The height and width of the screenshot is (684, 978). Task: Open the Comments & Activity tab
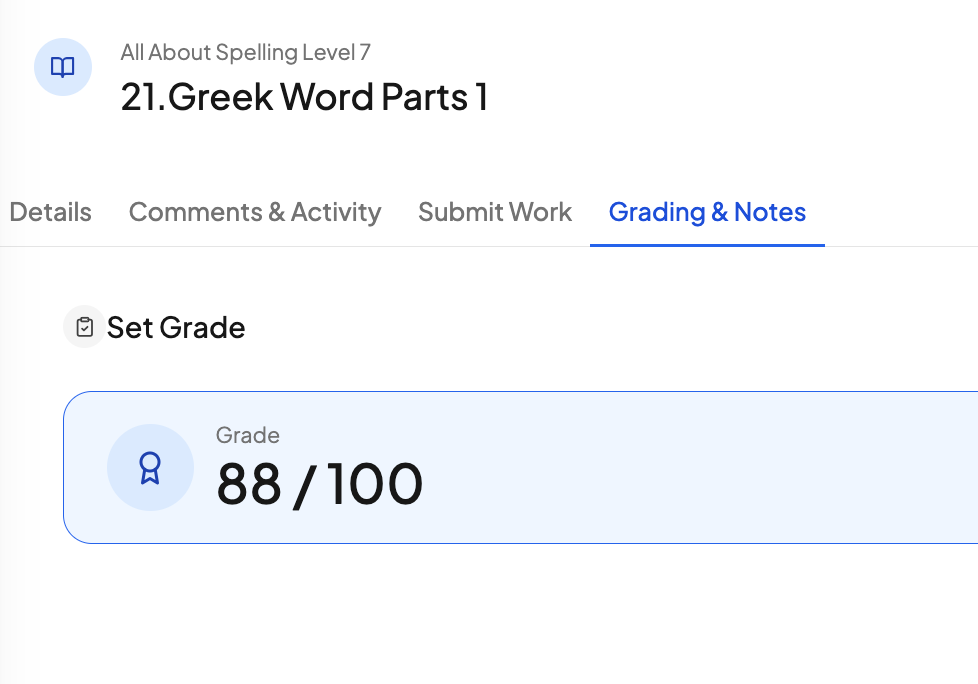(x=255, y=212)
